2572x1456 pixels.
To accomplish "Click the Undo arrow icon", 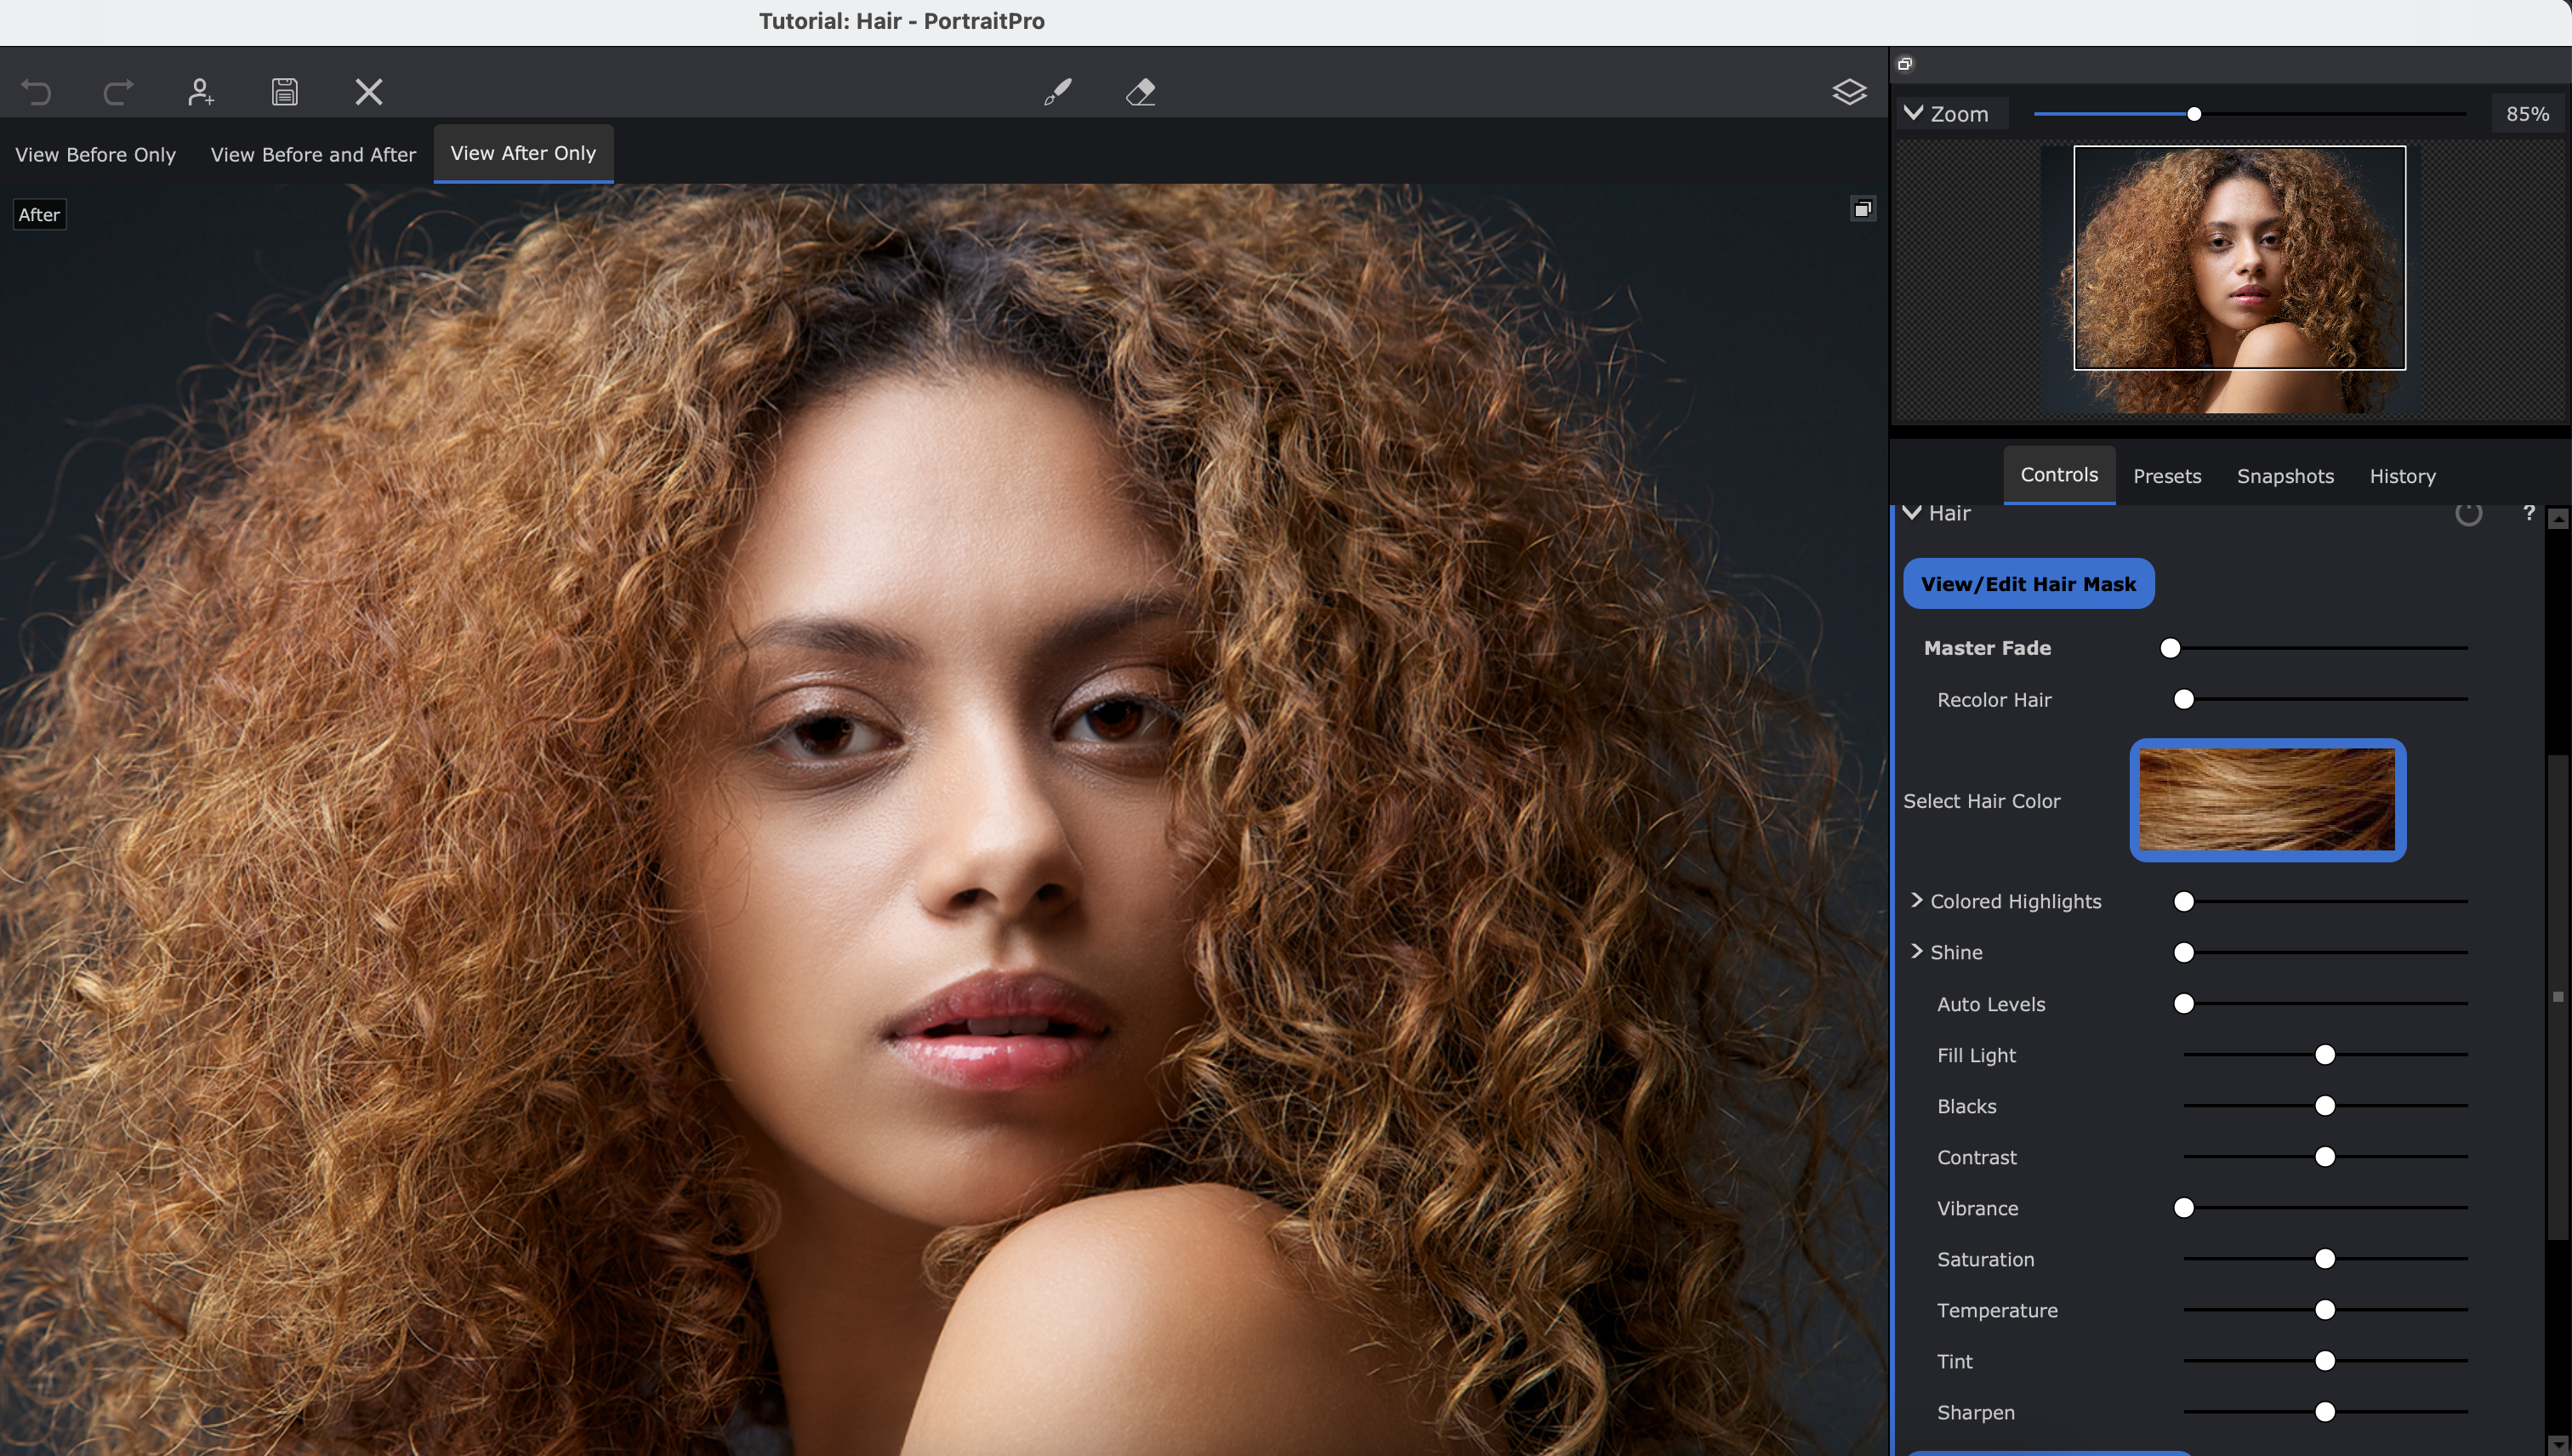I will click(x=36, y=92).
